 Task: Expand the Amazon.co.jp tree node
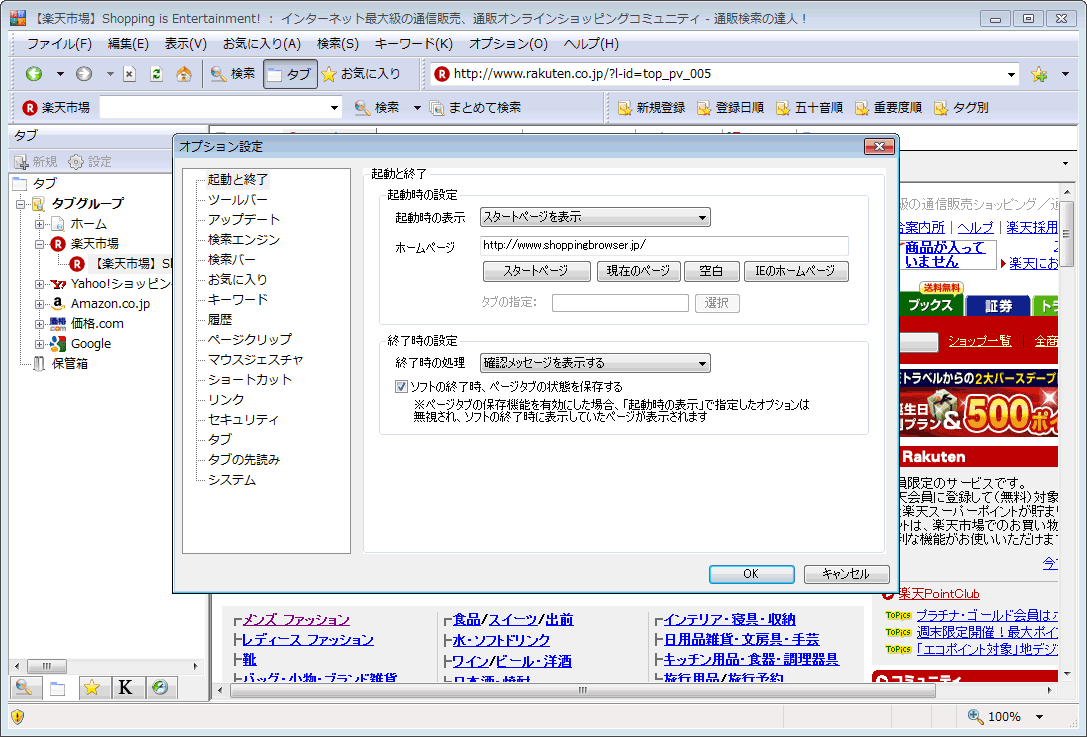click(40, 304)
